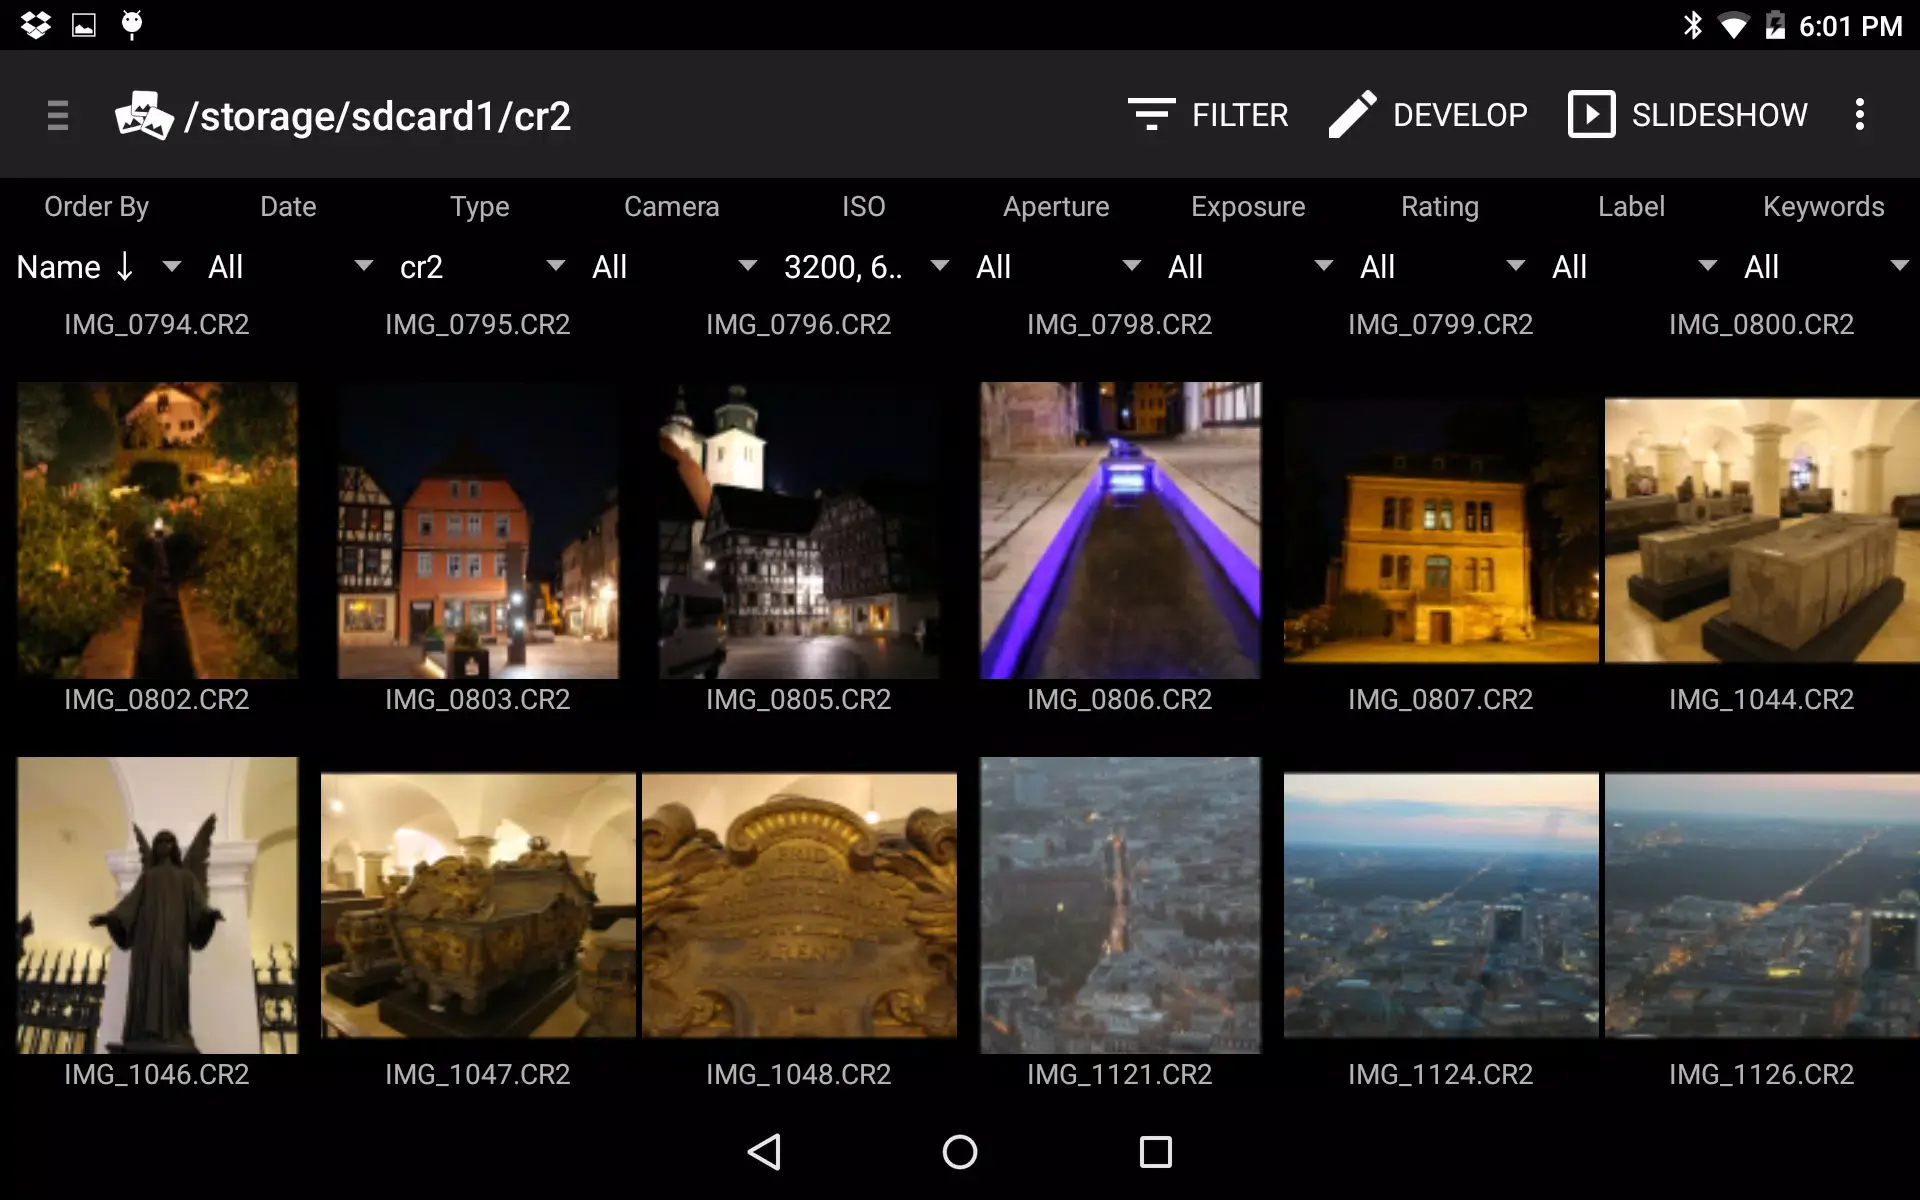Viewport: 1920px width, 1200px height.
Task: Click the FILTER button
Action: click(1240, 114)
